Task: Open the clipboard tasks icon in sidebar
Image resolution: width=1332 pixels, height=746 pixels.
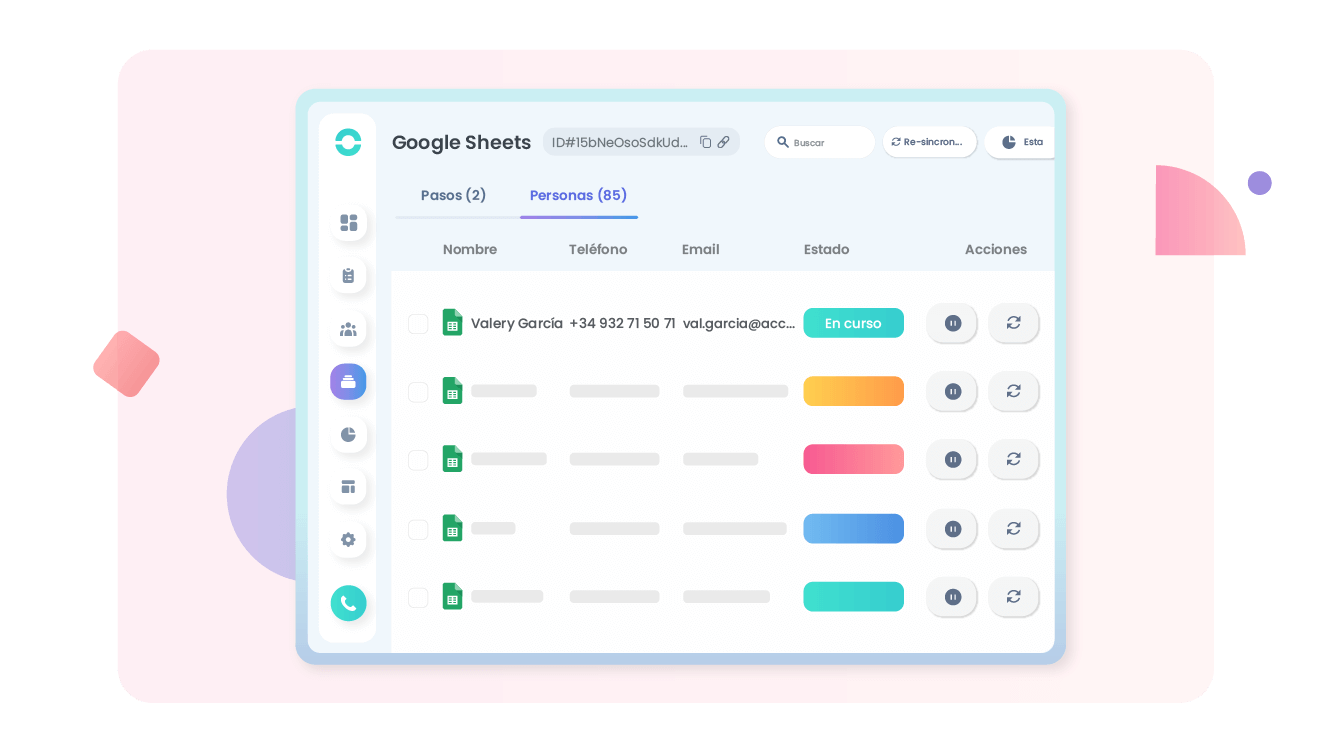Action: (x=348, y=276)
